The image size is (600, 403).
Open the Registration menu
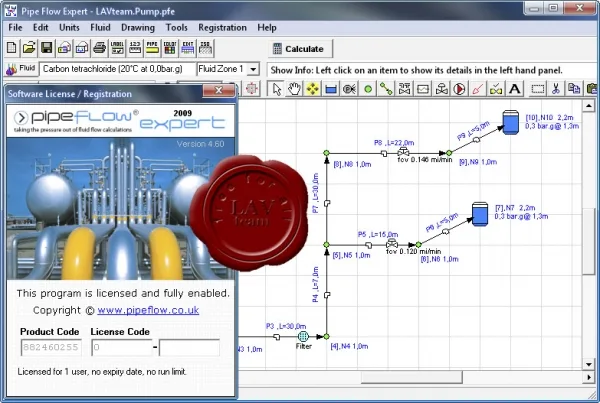[222, 28]
